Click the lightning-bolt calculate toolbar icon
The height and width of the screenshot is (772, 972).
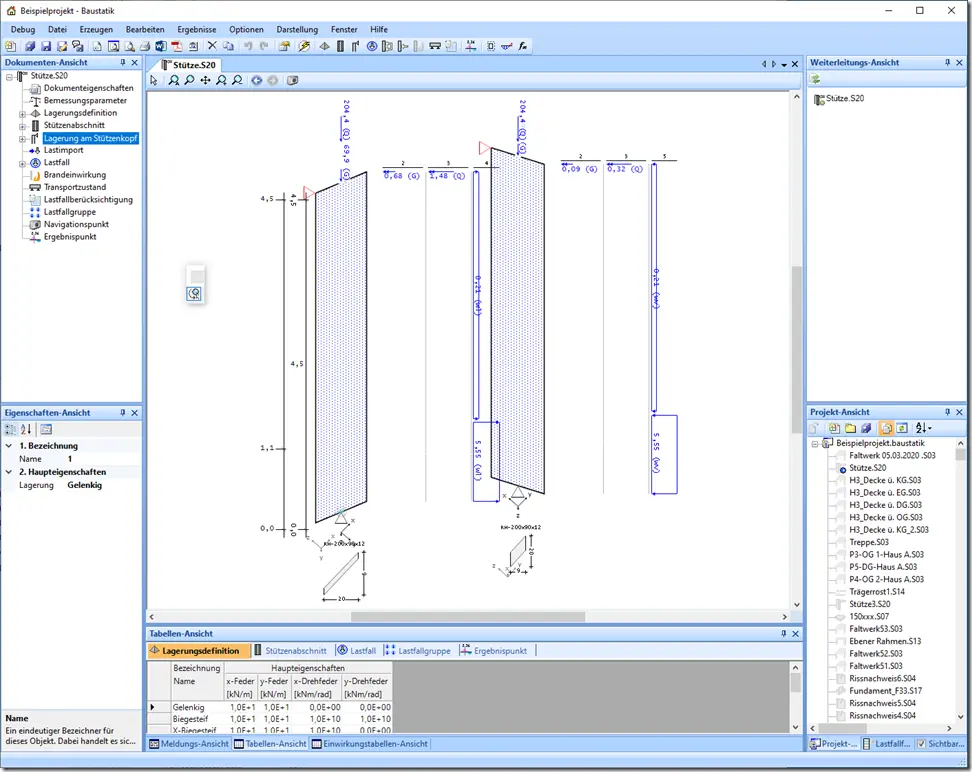pyautogui.click(x=304, y=46)
